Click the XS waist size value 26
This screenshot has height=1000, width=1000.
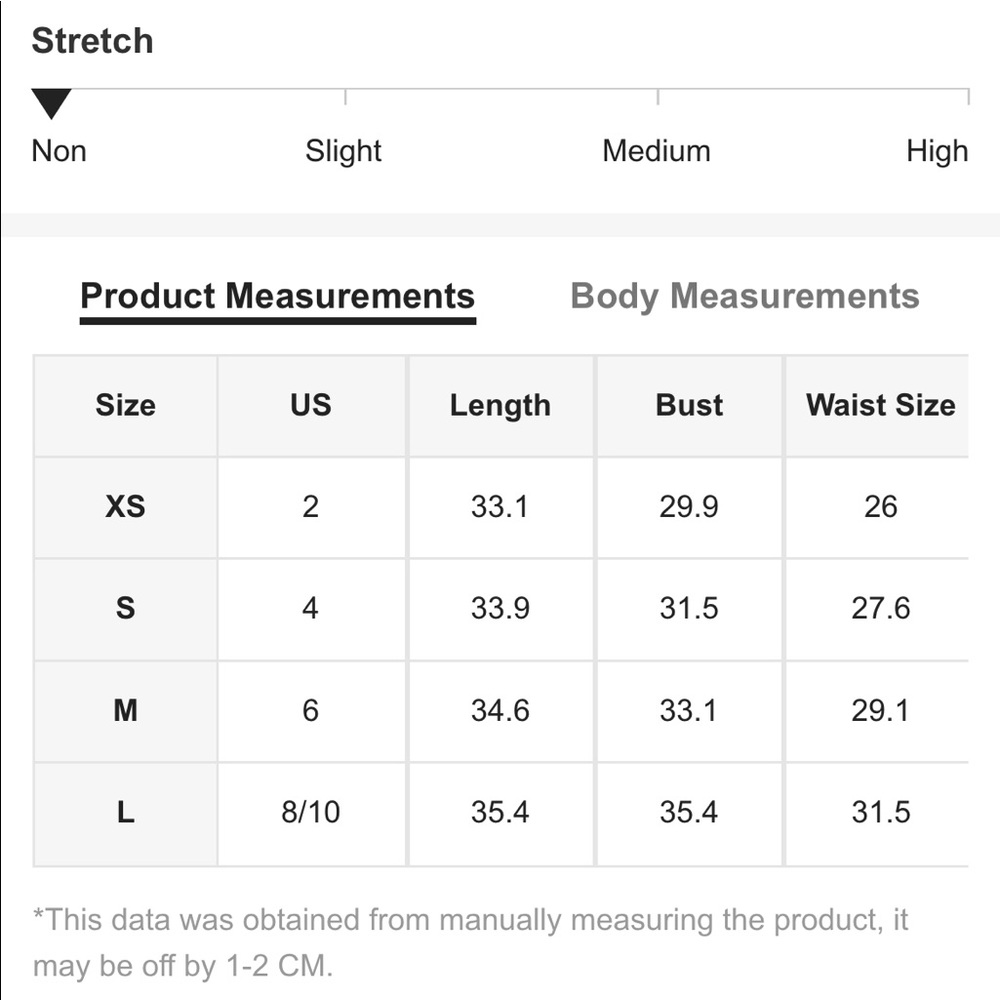880,507
